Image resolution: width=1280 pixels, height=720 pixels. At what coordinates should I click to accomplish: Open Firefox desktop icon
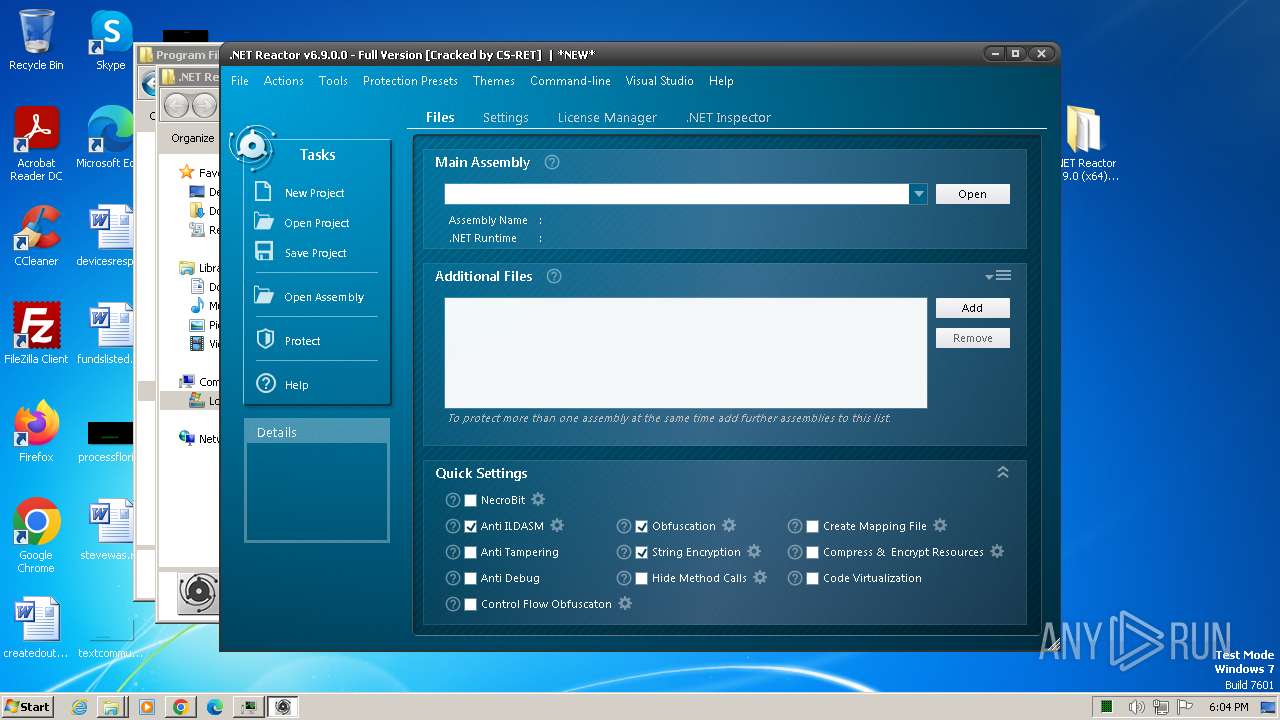click(36, 432)
